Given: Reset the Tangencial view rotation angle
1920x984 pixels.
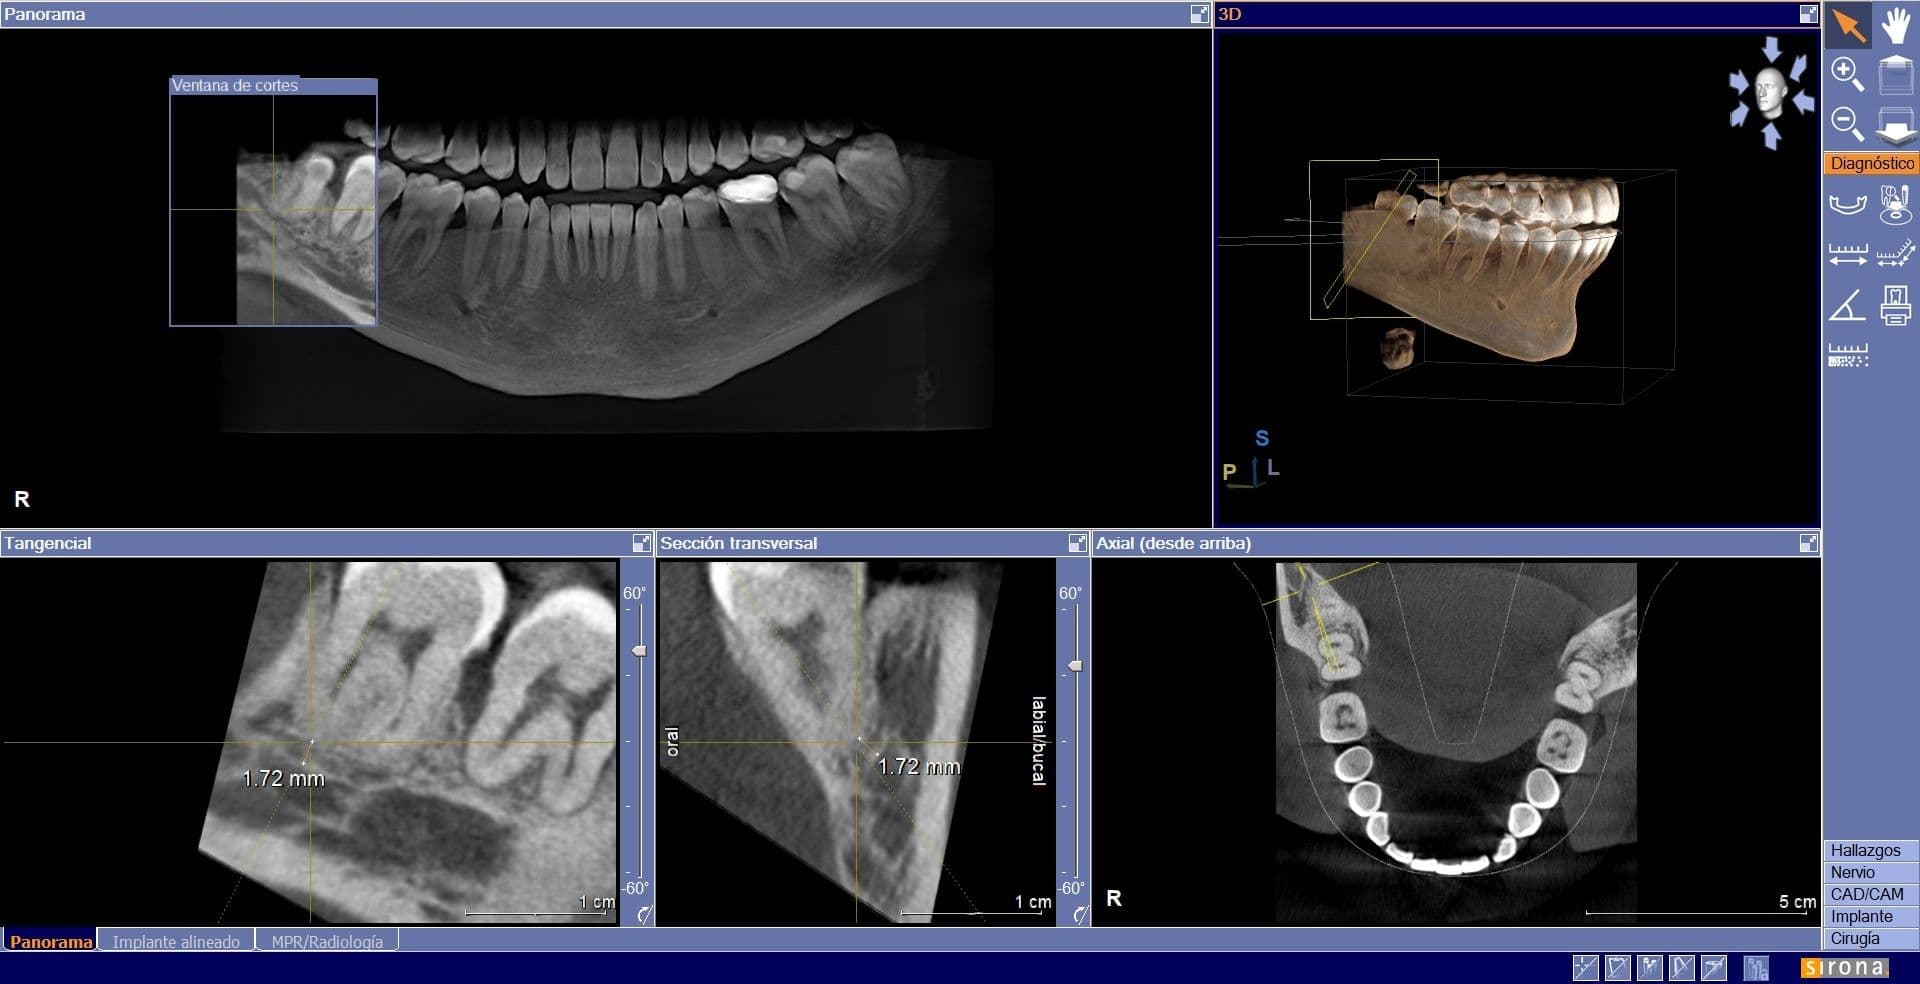Looking at the screenshot, I should 642,914.
